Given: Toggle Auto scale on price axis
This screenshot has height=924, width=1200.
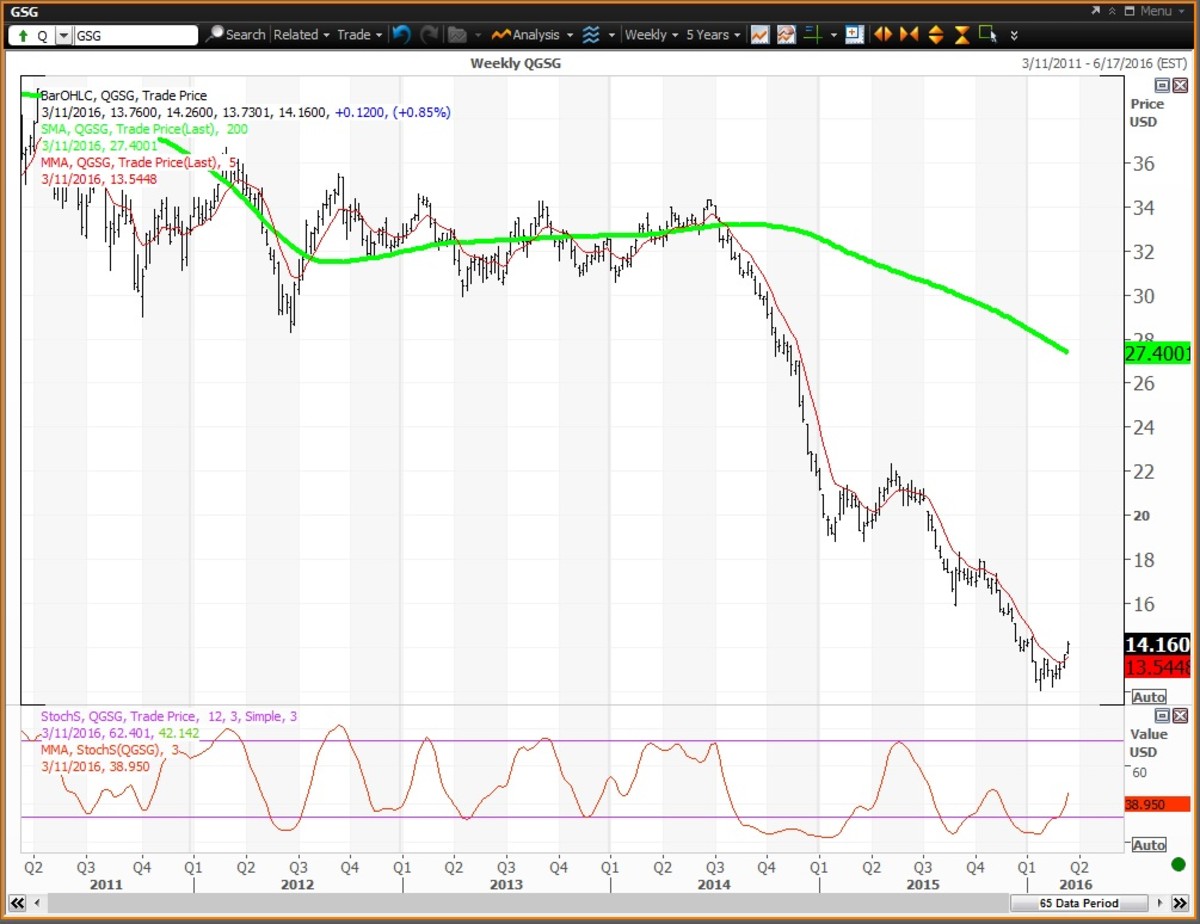Looking at the screenshot, I should [1149, 697].
